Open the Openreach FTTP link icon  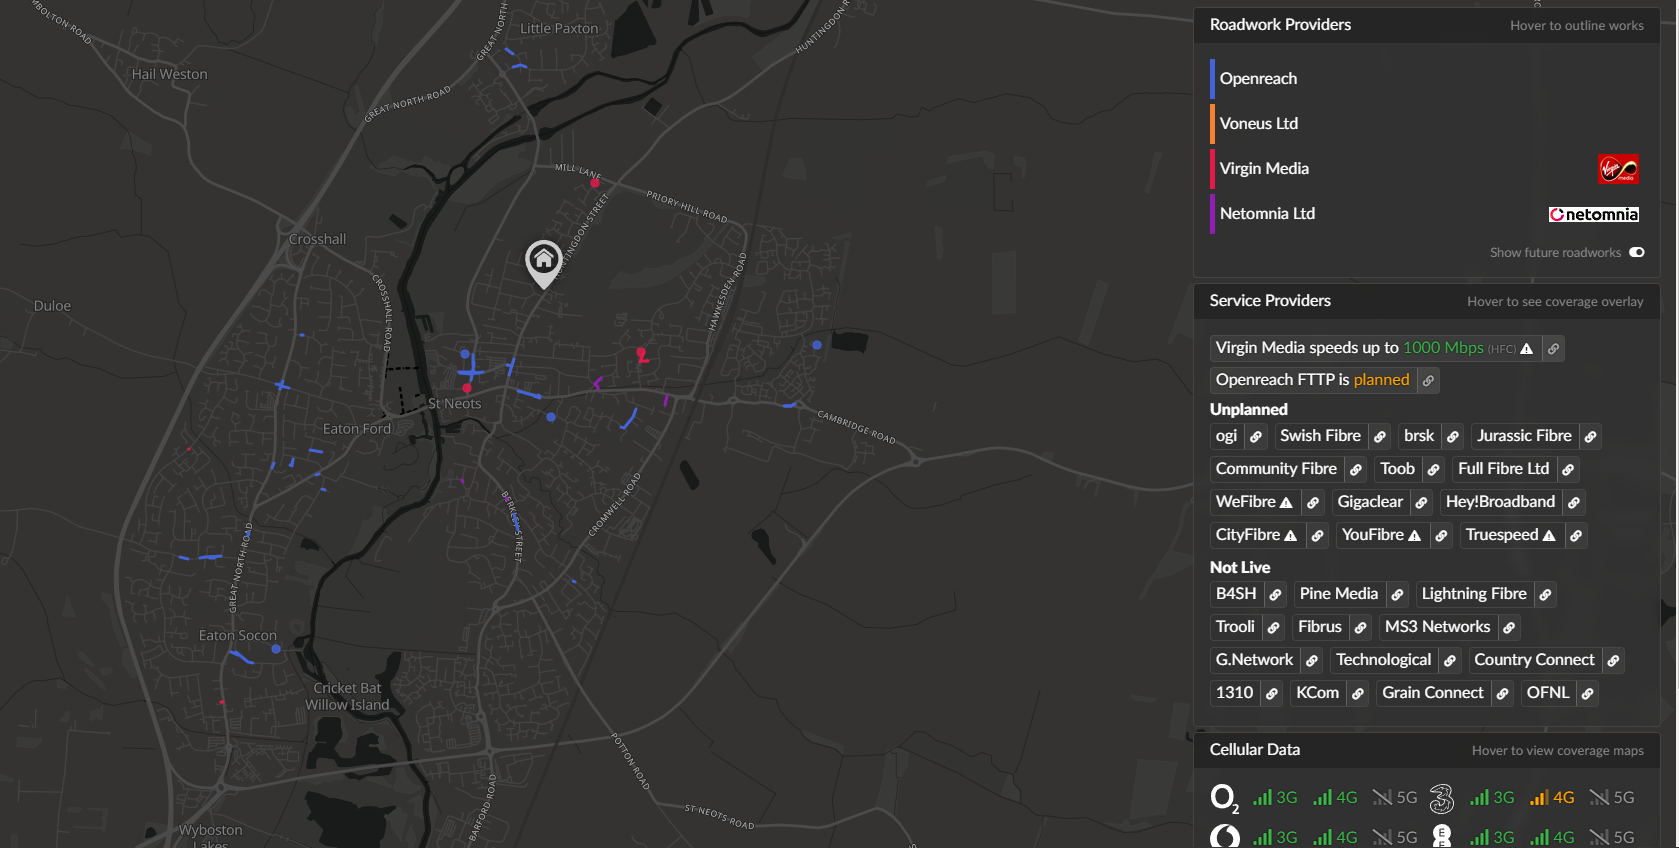[1428, 381]
